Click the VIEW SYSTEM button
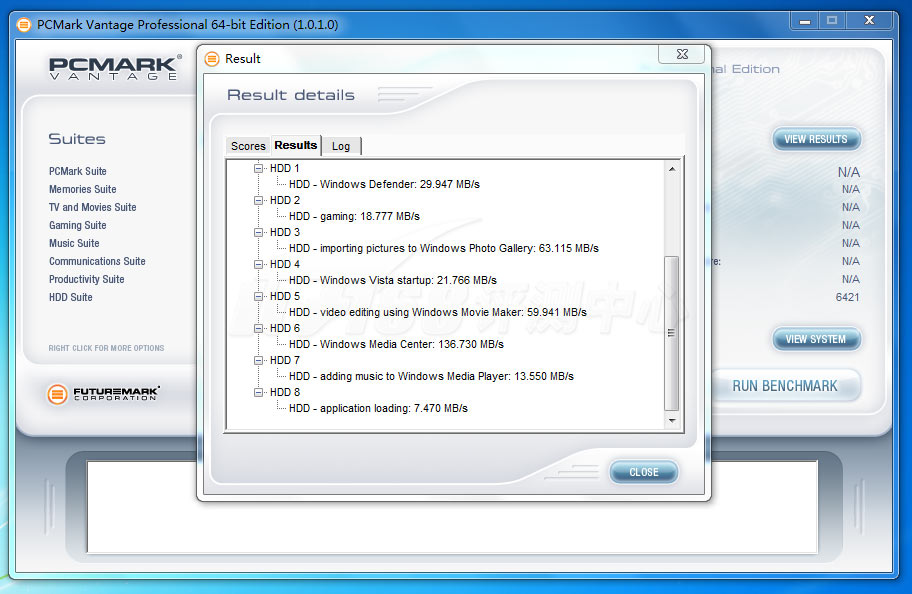 pyautogui.click(x=815, y=340)
